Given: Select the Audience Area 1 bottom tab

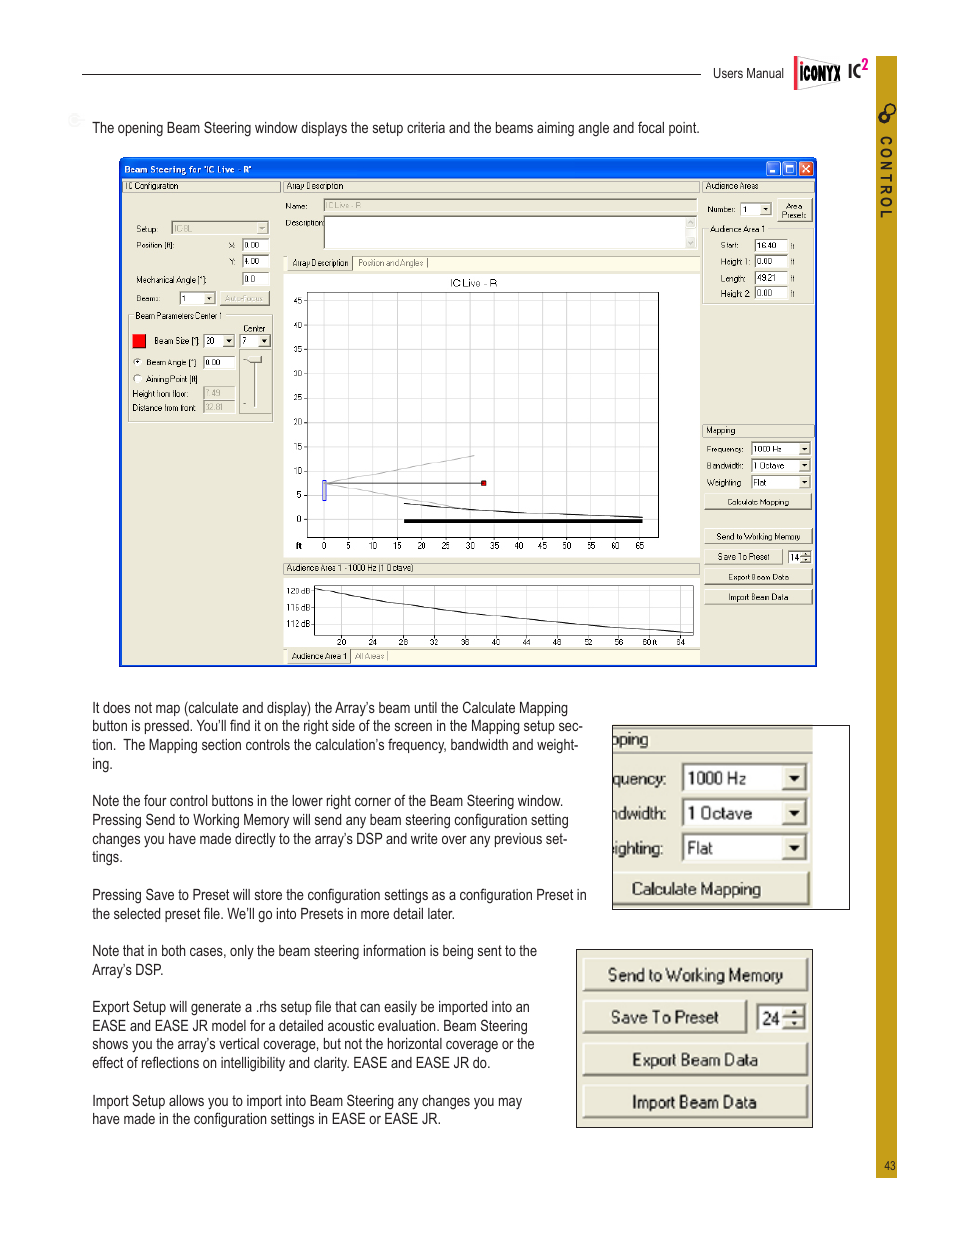Looking at the screenshot, I should [x=318, y=656].
